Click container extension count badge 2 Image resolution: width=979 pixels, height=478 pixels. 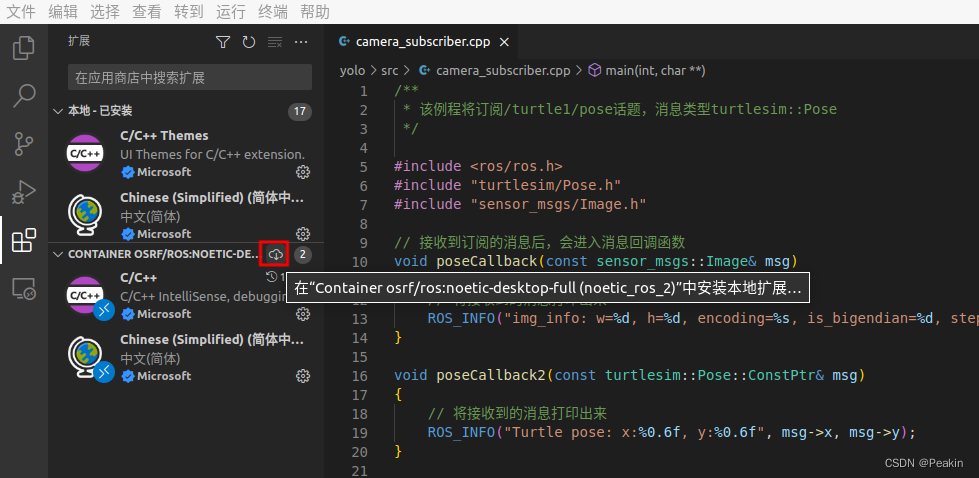(303, 254)
